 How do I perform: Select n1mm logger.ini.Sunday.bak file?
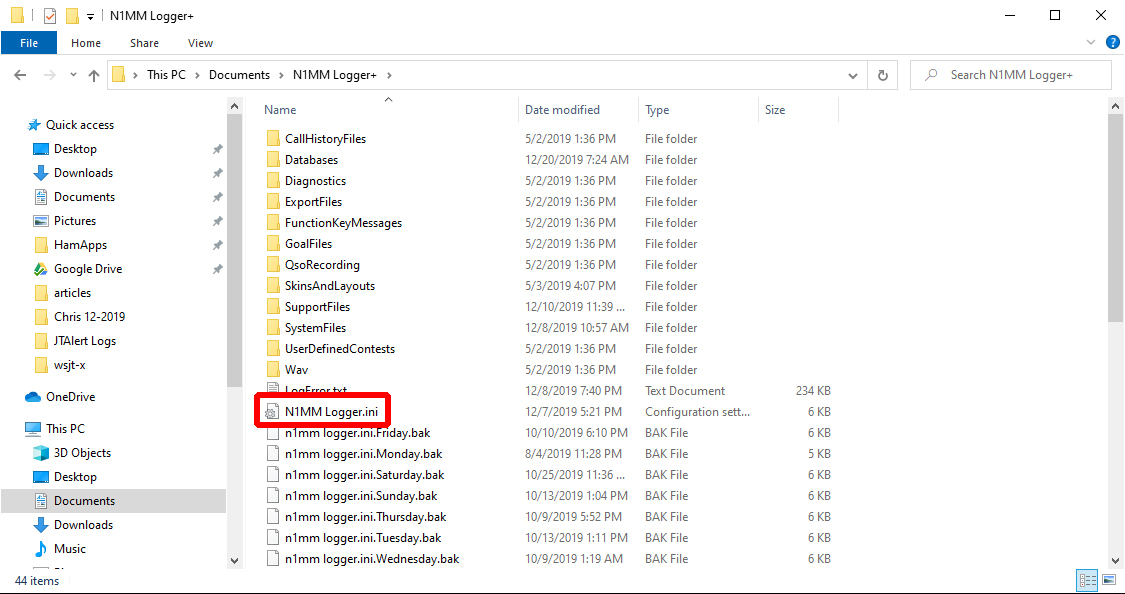coord(361,496)
